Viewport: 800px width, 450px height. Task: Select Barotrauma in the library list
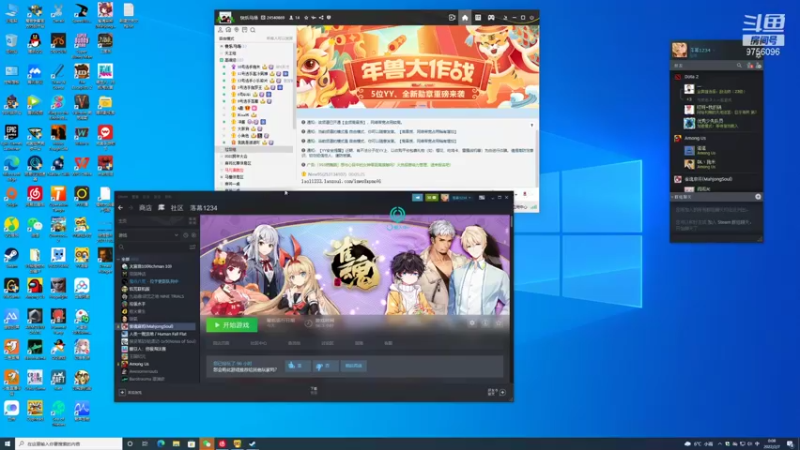click(143, 379)
